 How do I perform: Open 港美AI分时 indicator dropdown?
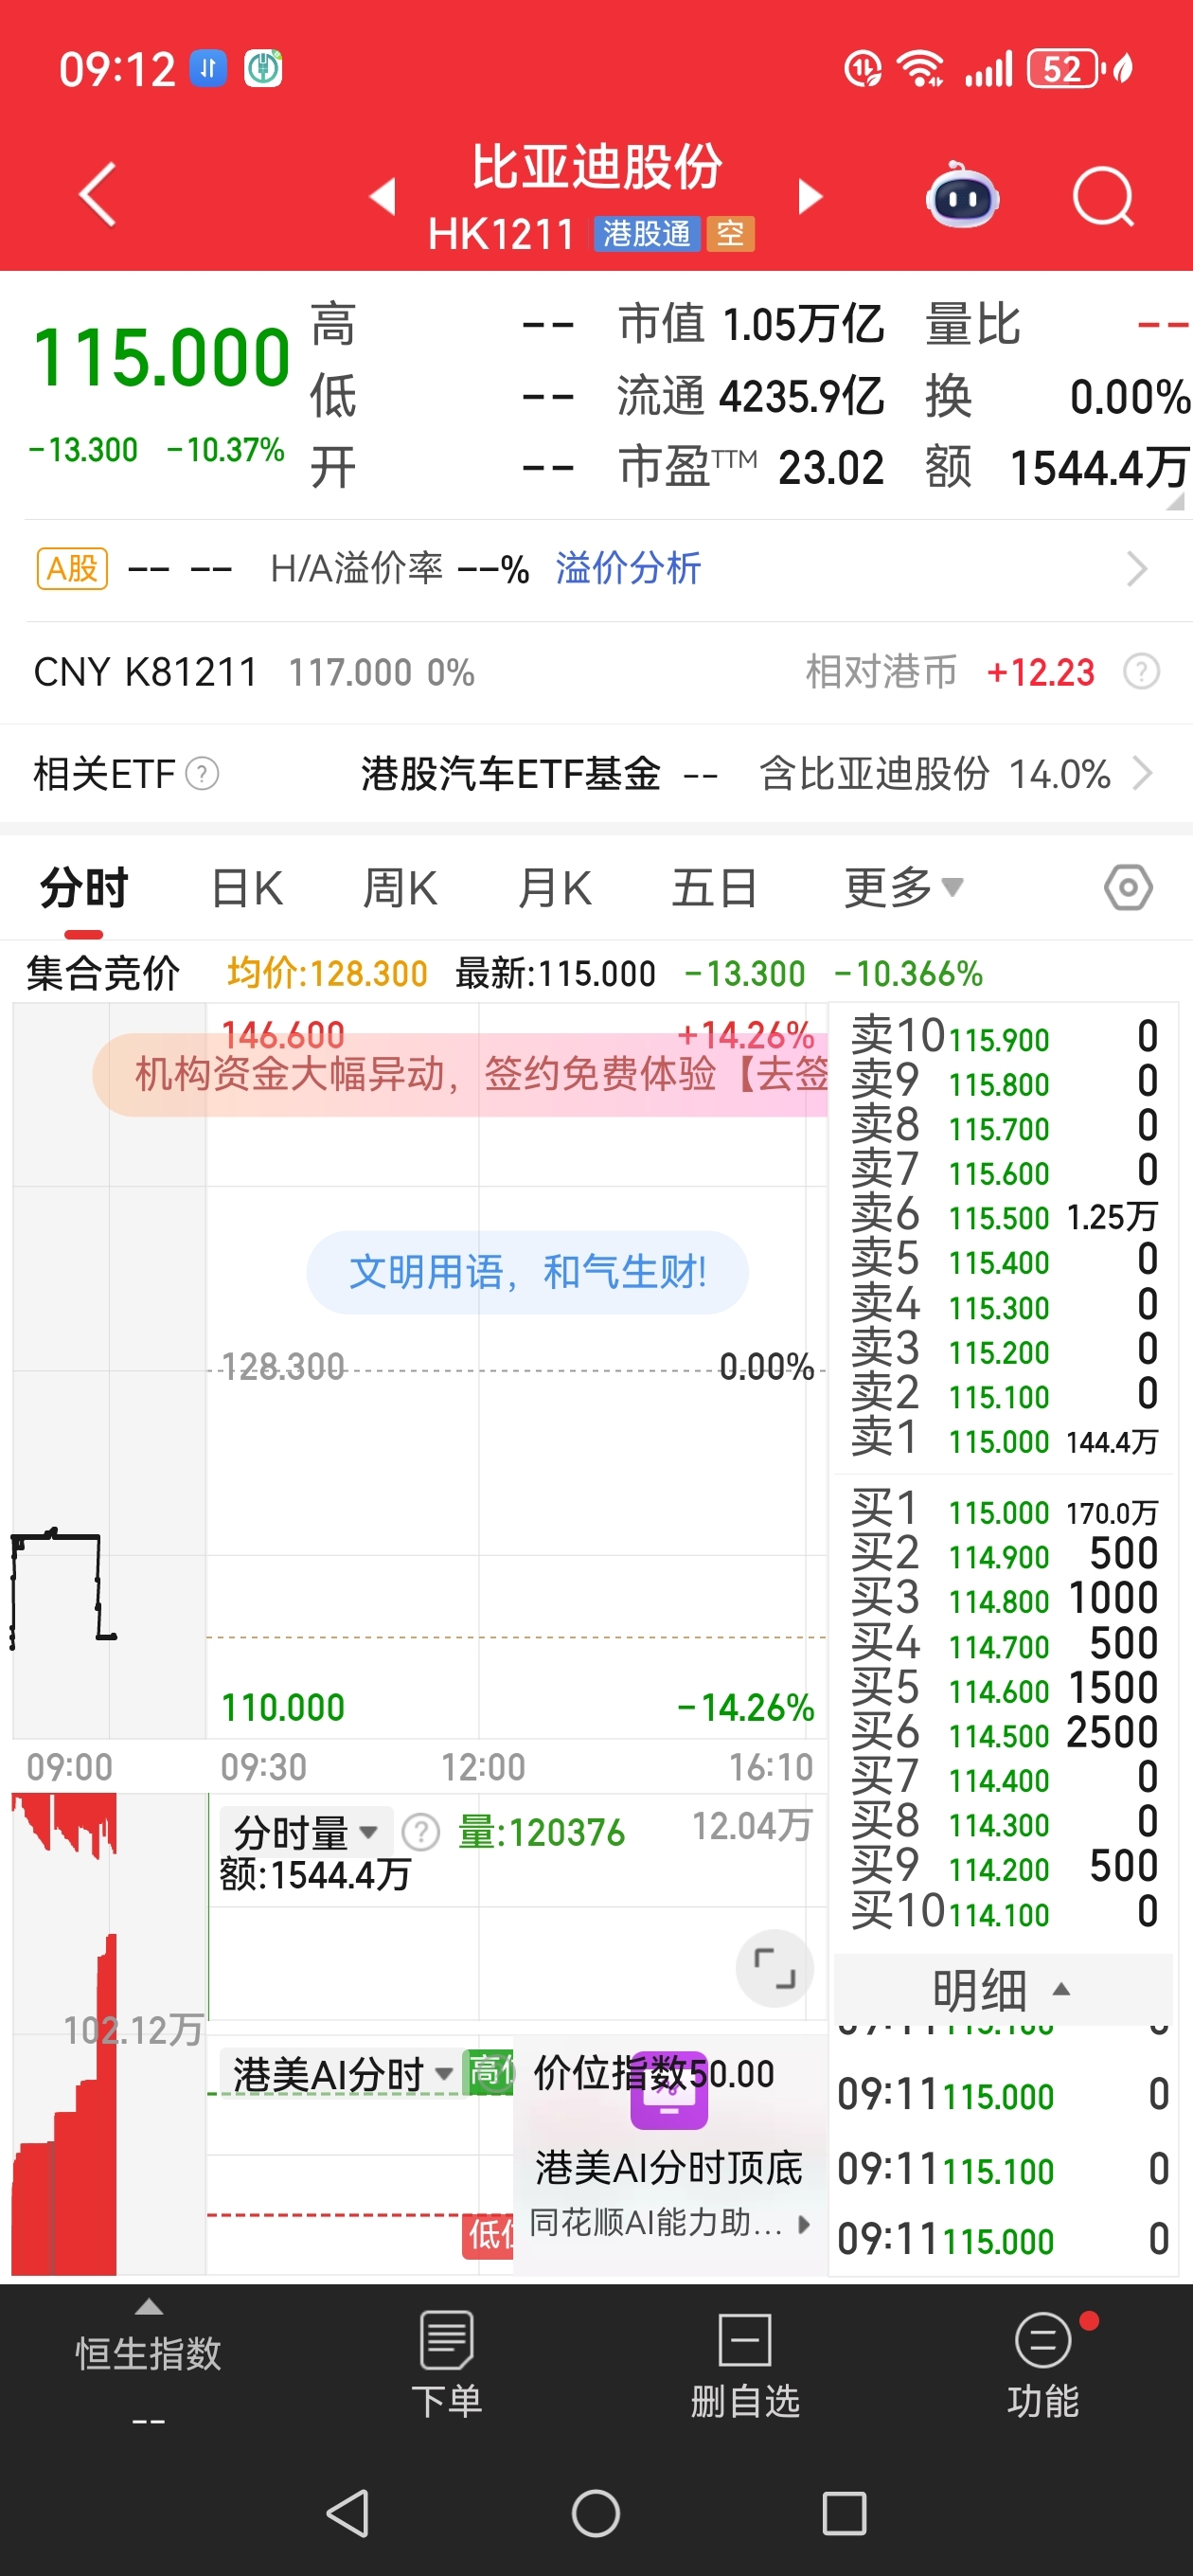point(343,2074)
